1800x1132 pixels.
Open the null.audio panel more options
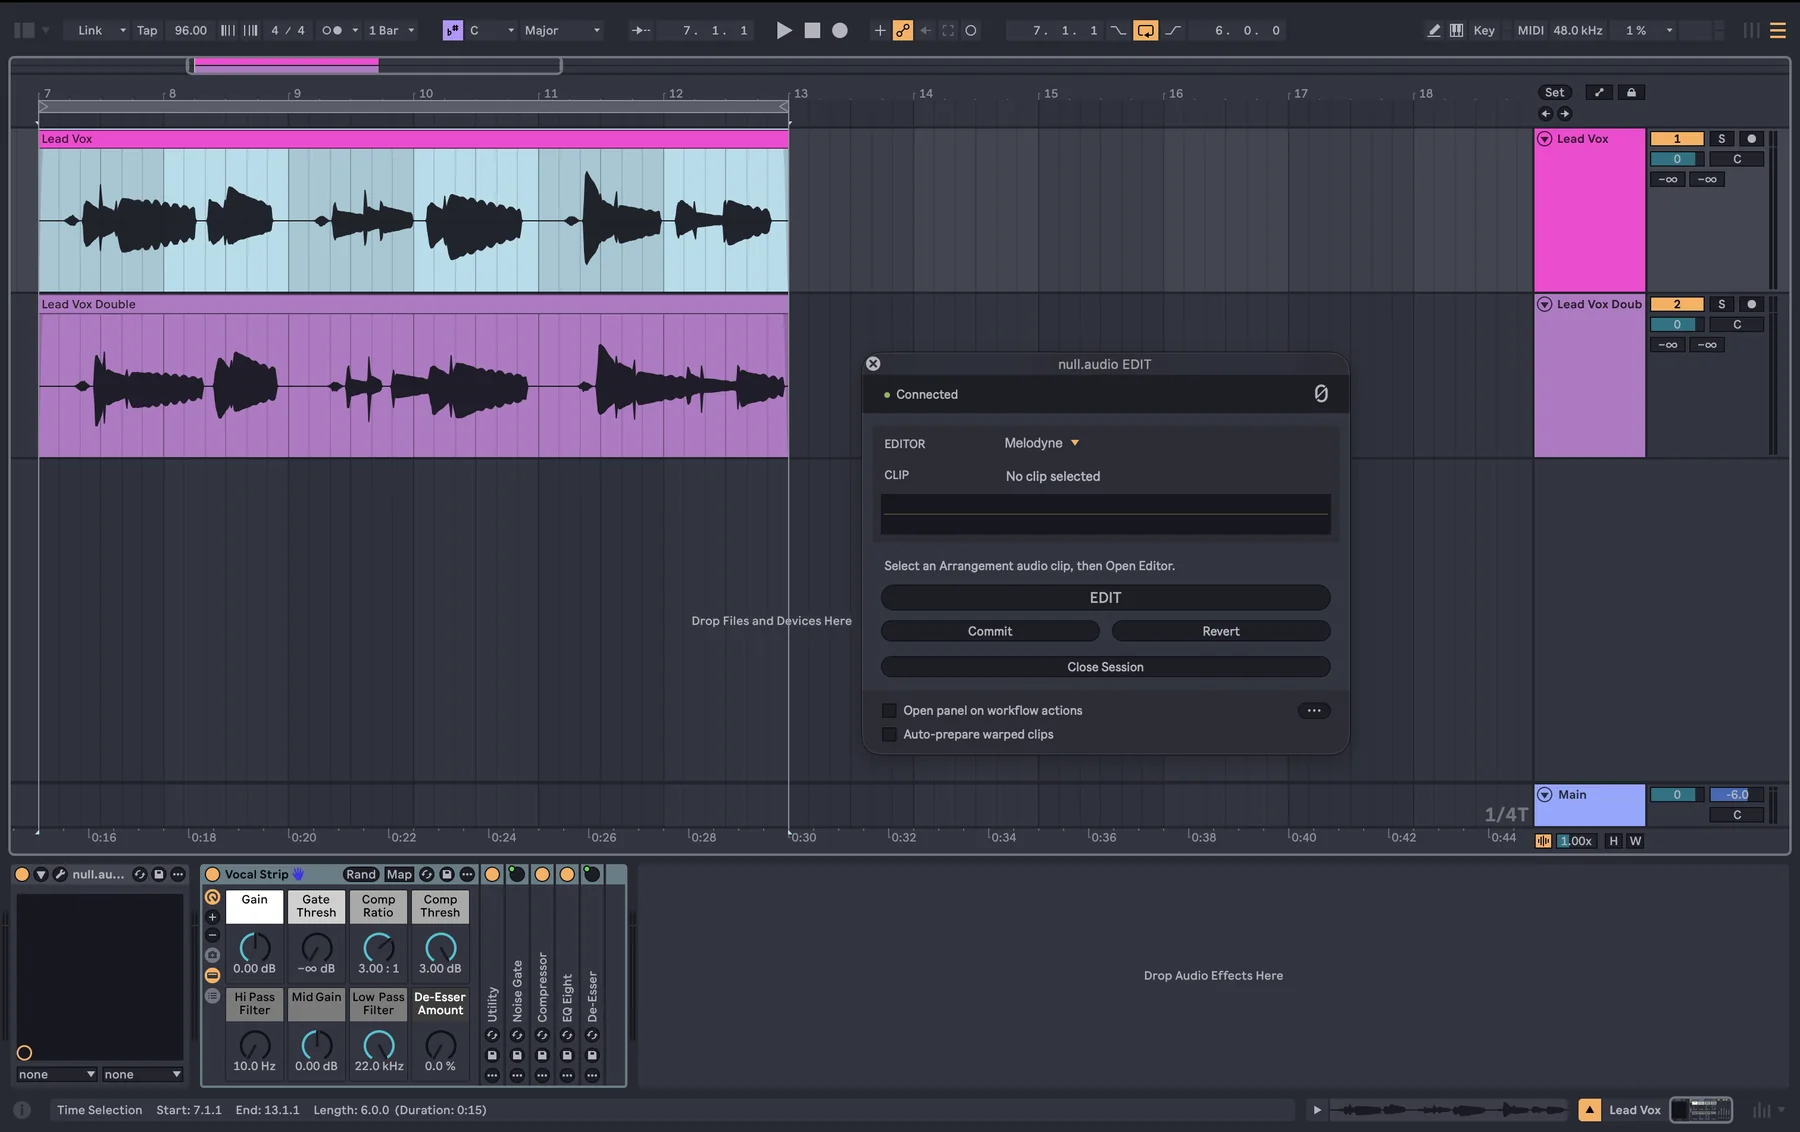(x=1314, y=711)
